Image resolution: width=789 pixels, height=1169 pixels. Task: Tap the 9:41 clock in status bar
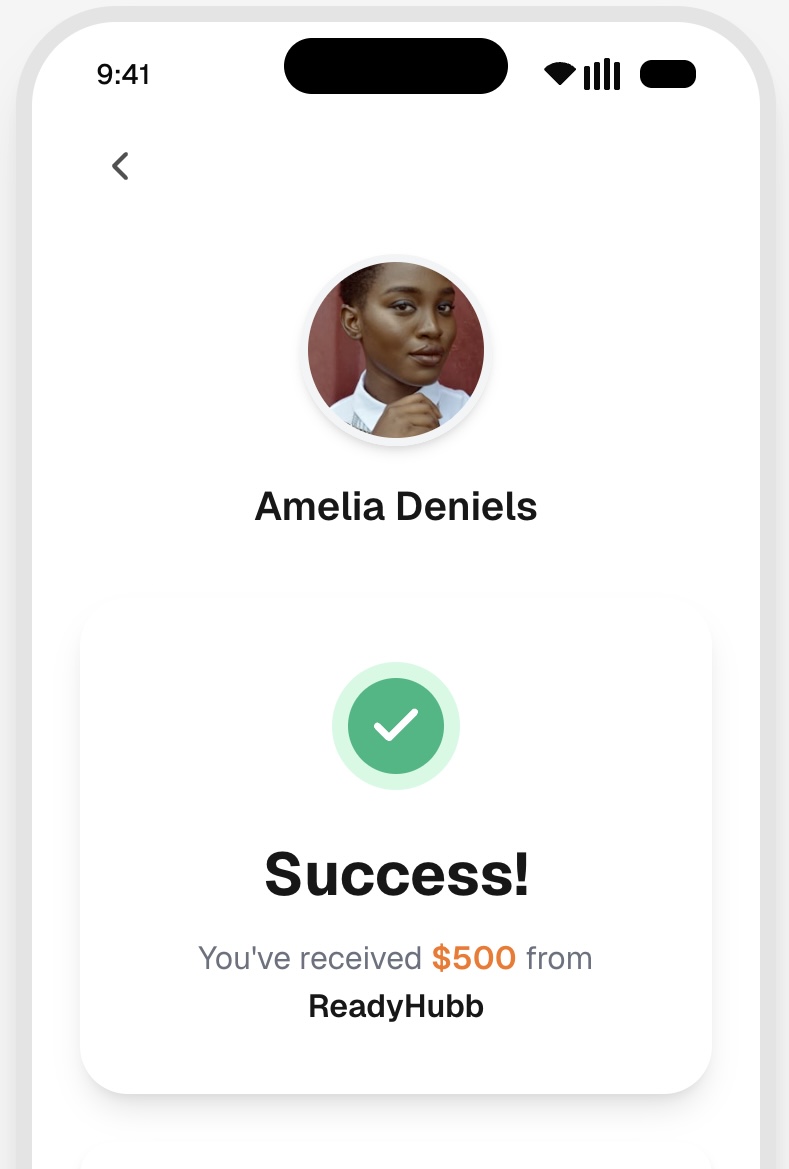click(x=123, y=74)
